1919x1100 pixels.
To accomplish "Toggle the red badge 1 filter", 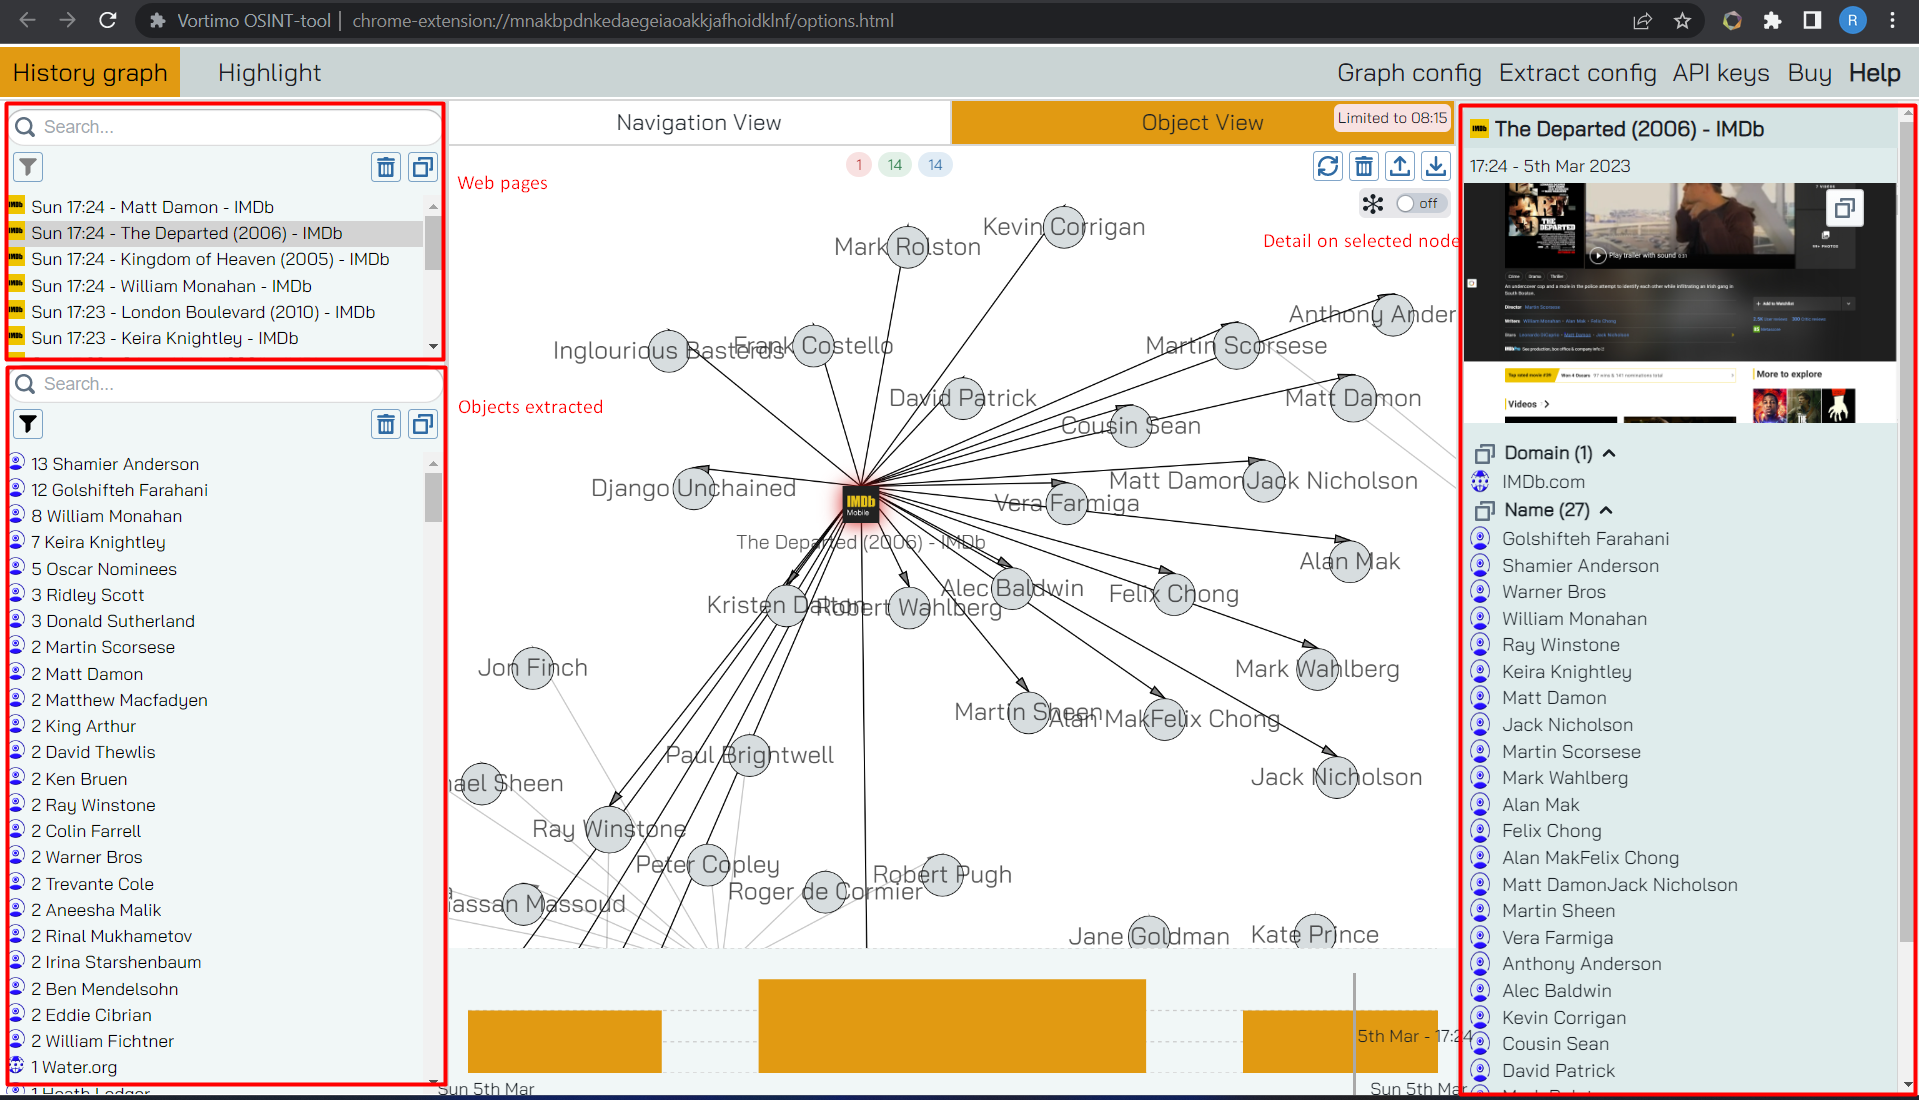I will (x=859, y=165).
